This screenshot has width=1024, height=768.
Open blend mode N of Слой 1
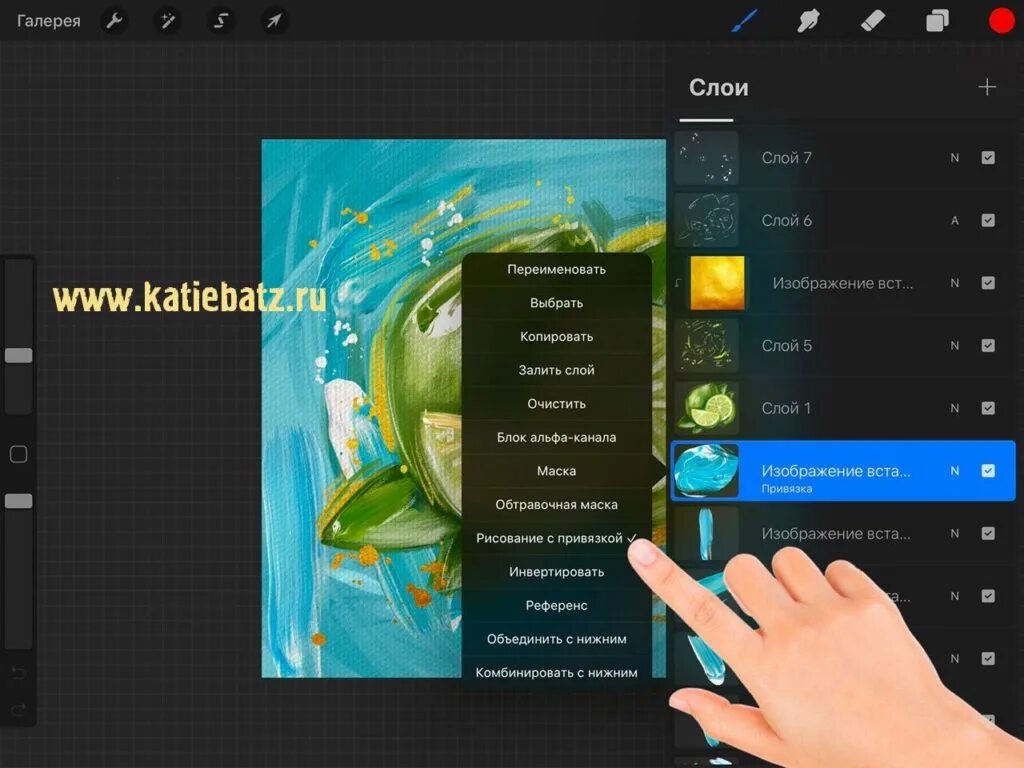pos(955,408)
